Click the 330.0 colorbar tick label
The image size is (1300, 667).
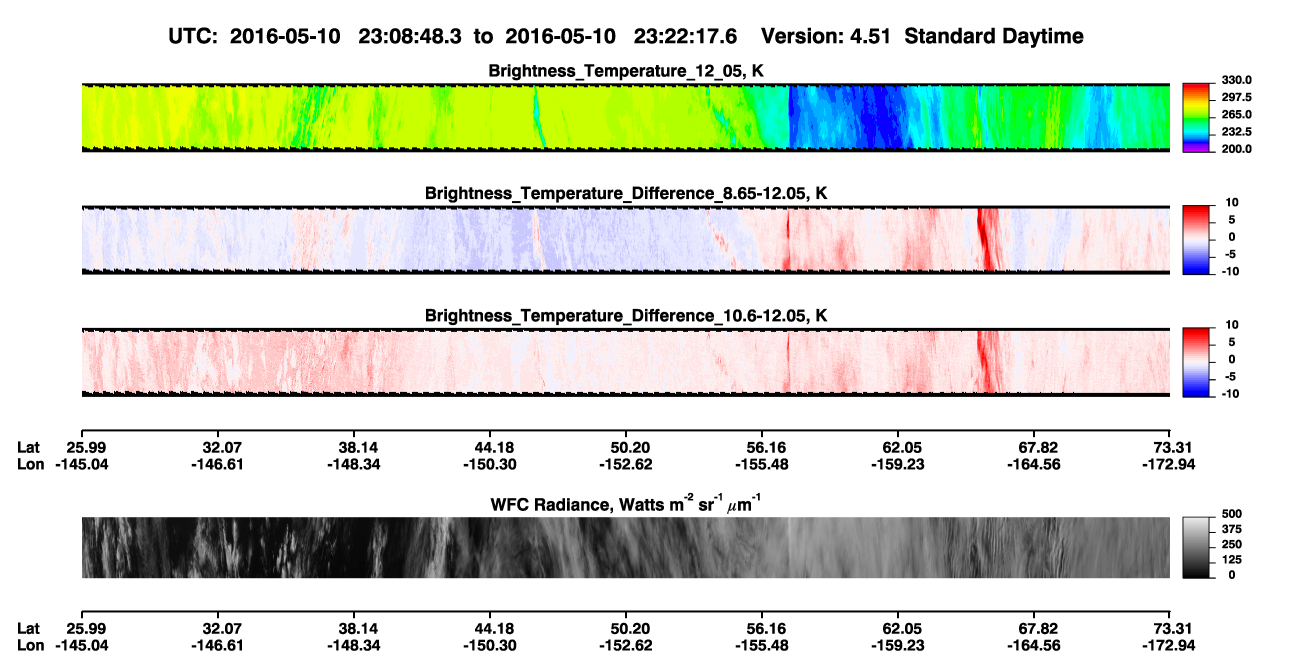tap(1235, 80)
